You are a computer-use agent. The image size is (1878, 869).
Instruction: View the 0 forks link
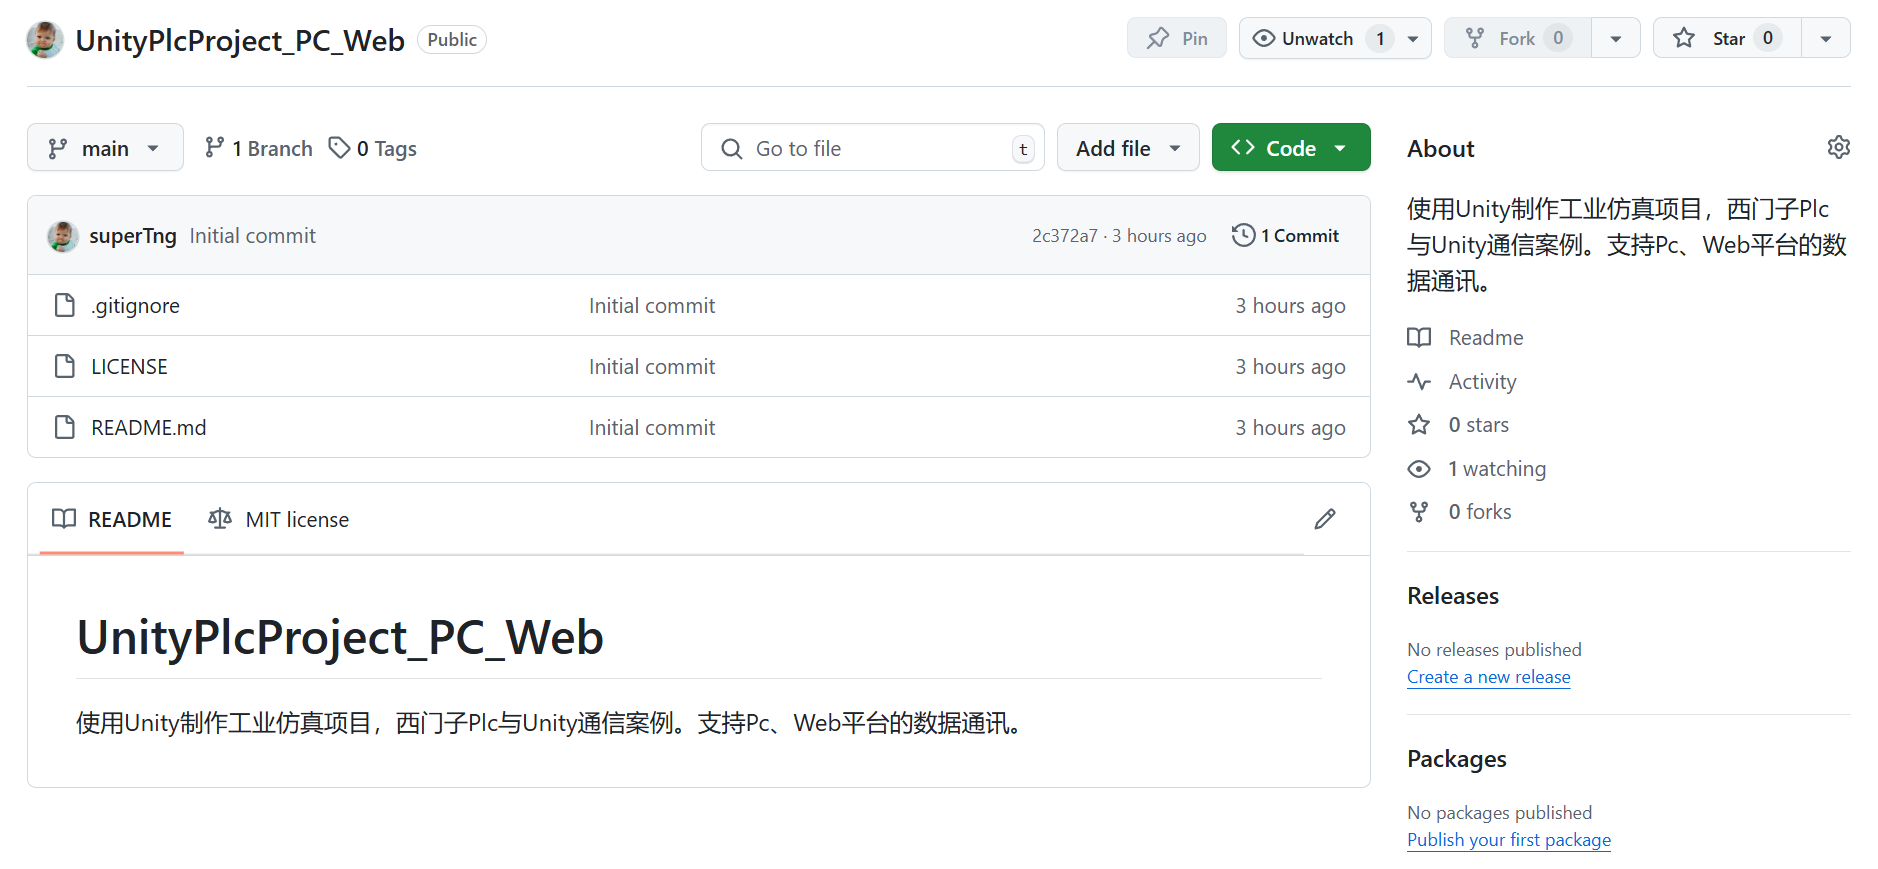pyautogui.click(x=1460, y=512)
